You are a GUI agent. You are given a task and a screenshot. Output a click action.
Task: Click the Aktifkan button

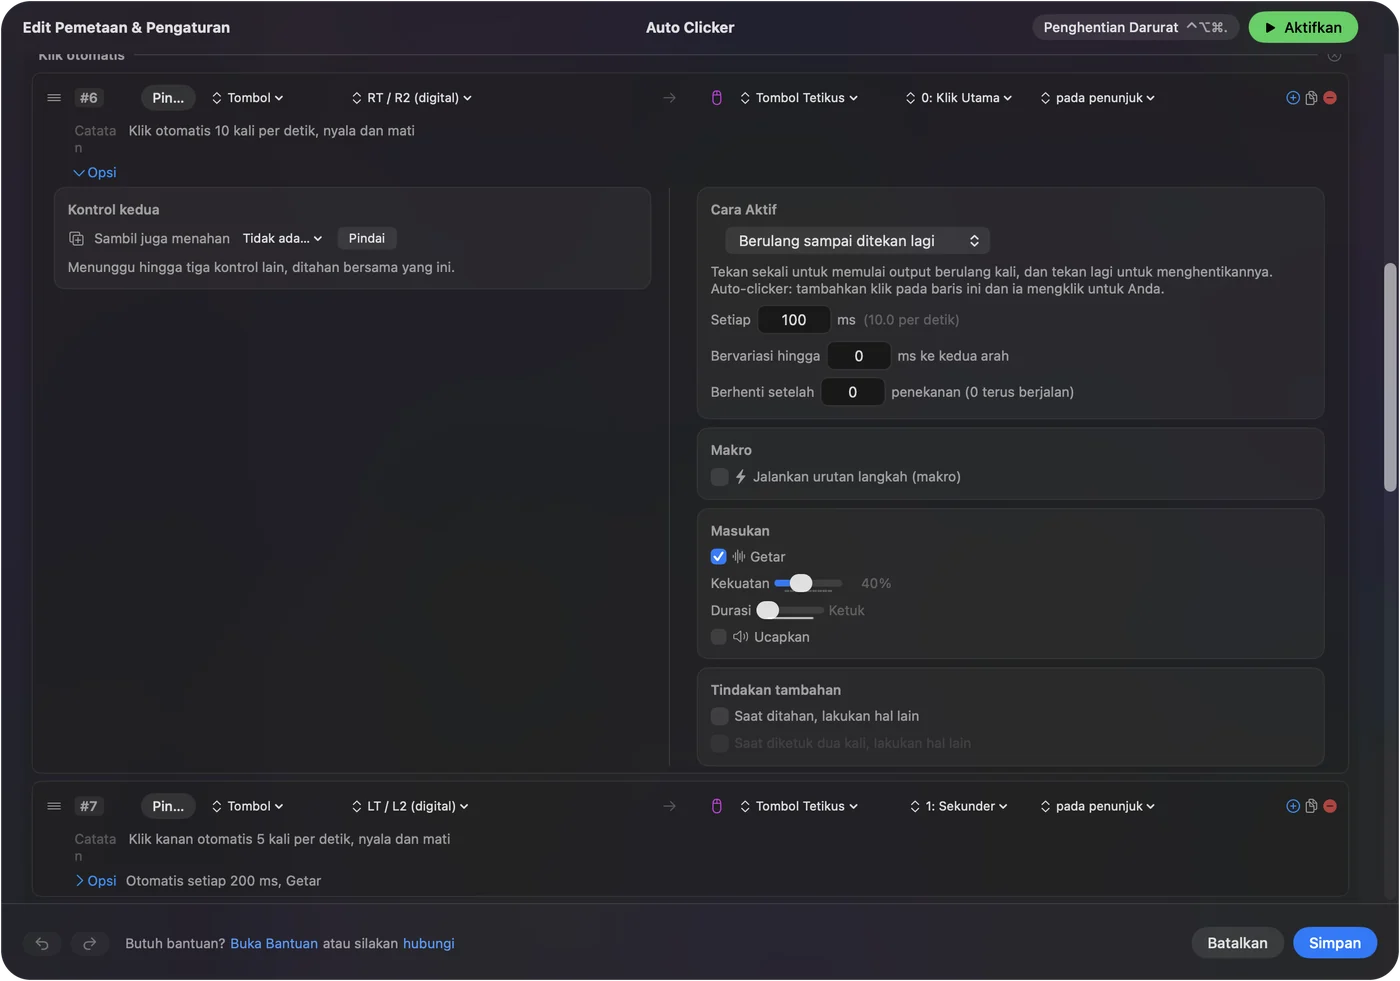click(1303, 28)
